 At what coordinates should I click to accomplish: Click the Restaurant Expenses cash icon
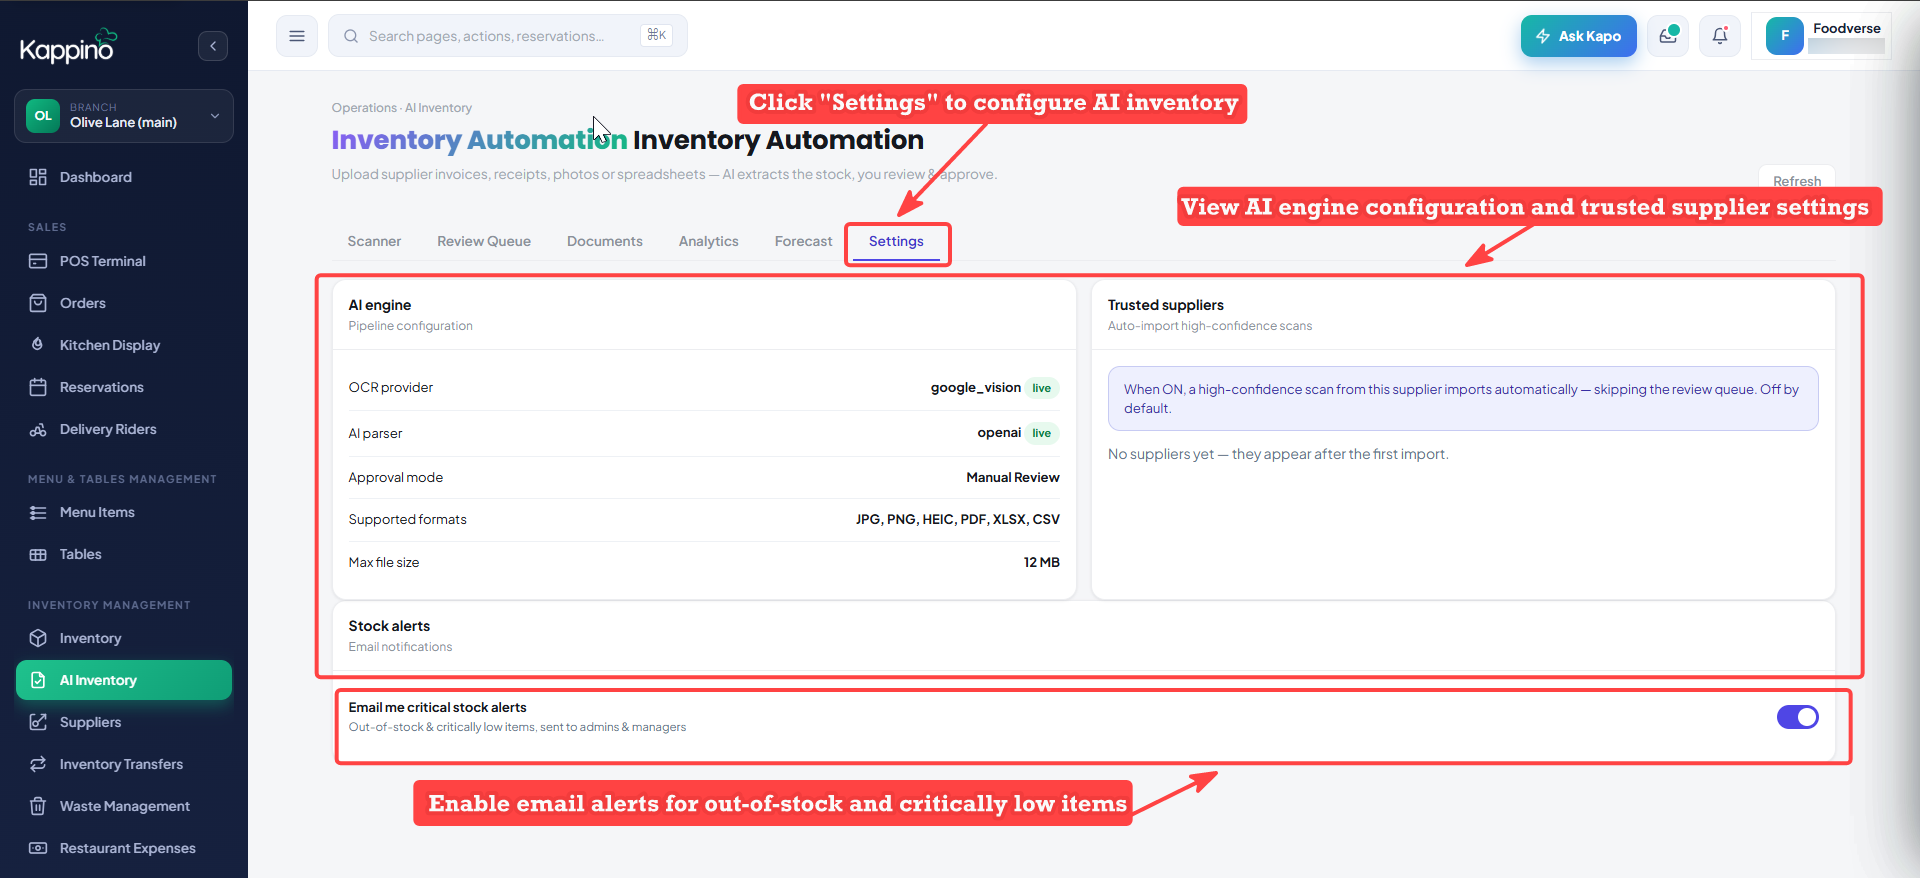pos(38,848)
